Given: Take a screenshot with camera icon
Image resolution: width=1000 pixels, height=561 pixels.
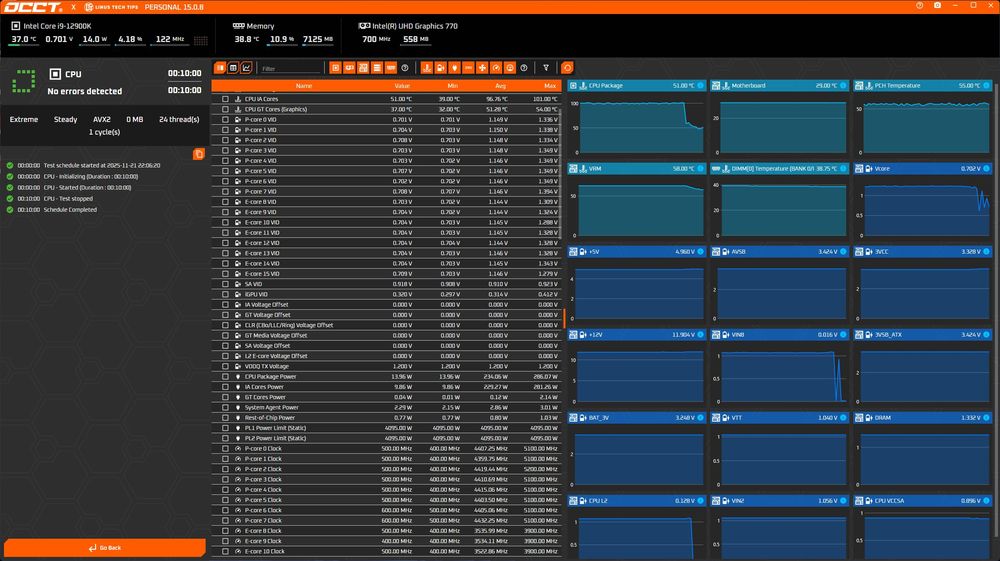Looking at the screenshot, I should coord(938,6).
